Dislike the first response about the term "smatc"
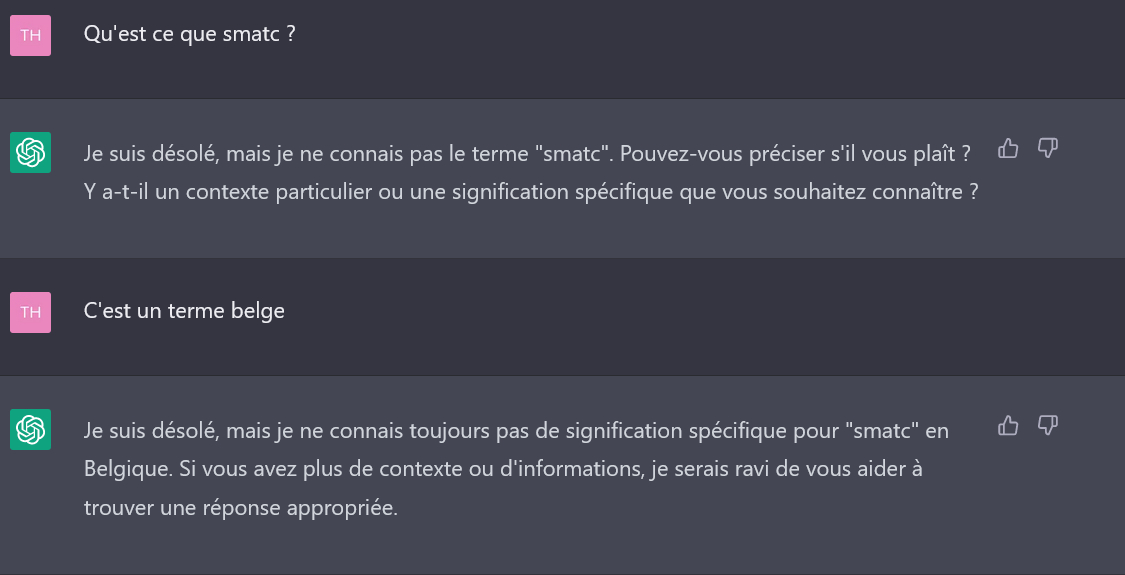1125x575 pixels. click(1047, 149)
